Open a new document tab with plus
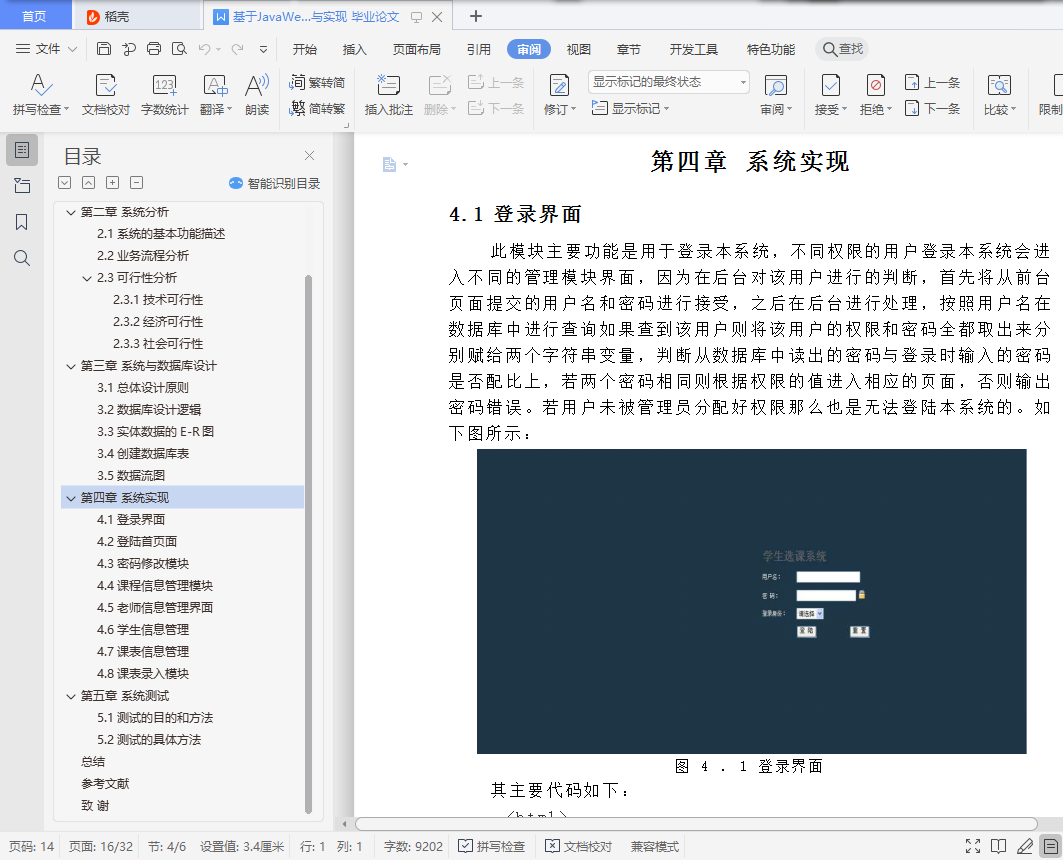Image resolution: width=1063 pixels, height=860 pixels. click(476, 16)
